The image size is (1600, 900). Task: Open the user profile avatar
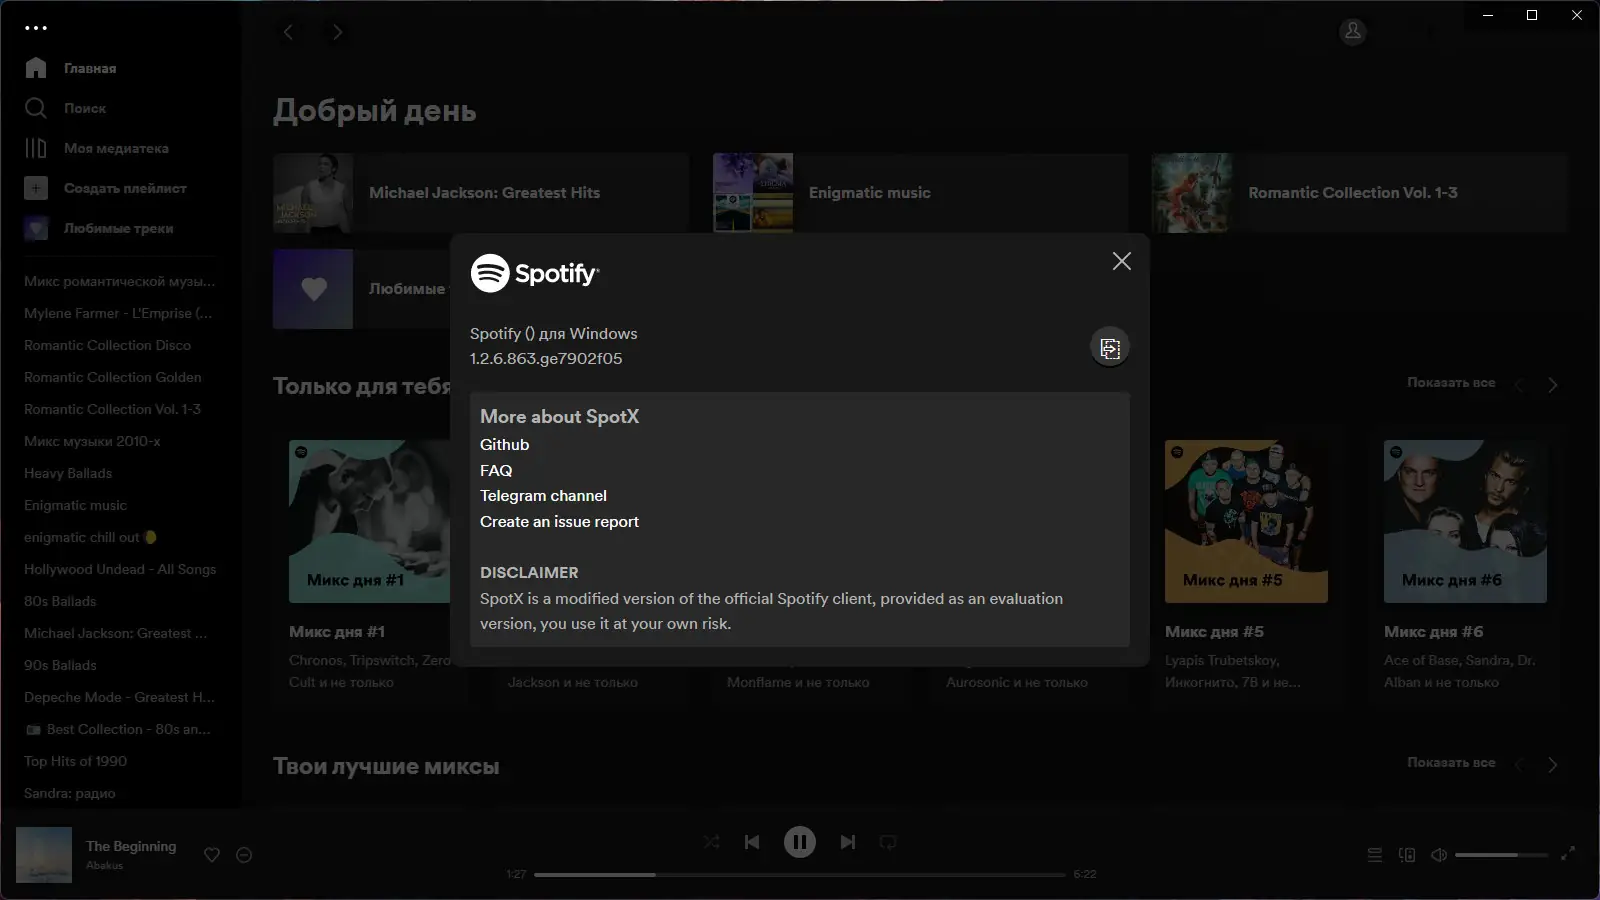[x=1353, y=32]
